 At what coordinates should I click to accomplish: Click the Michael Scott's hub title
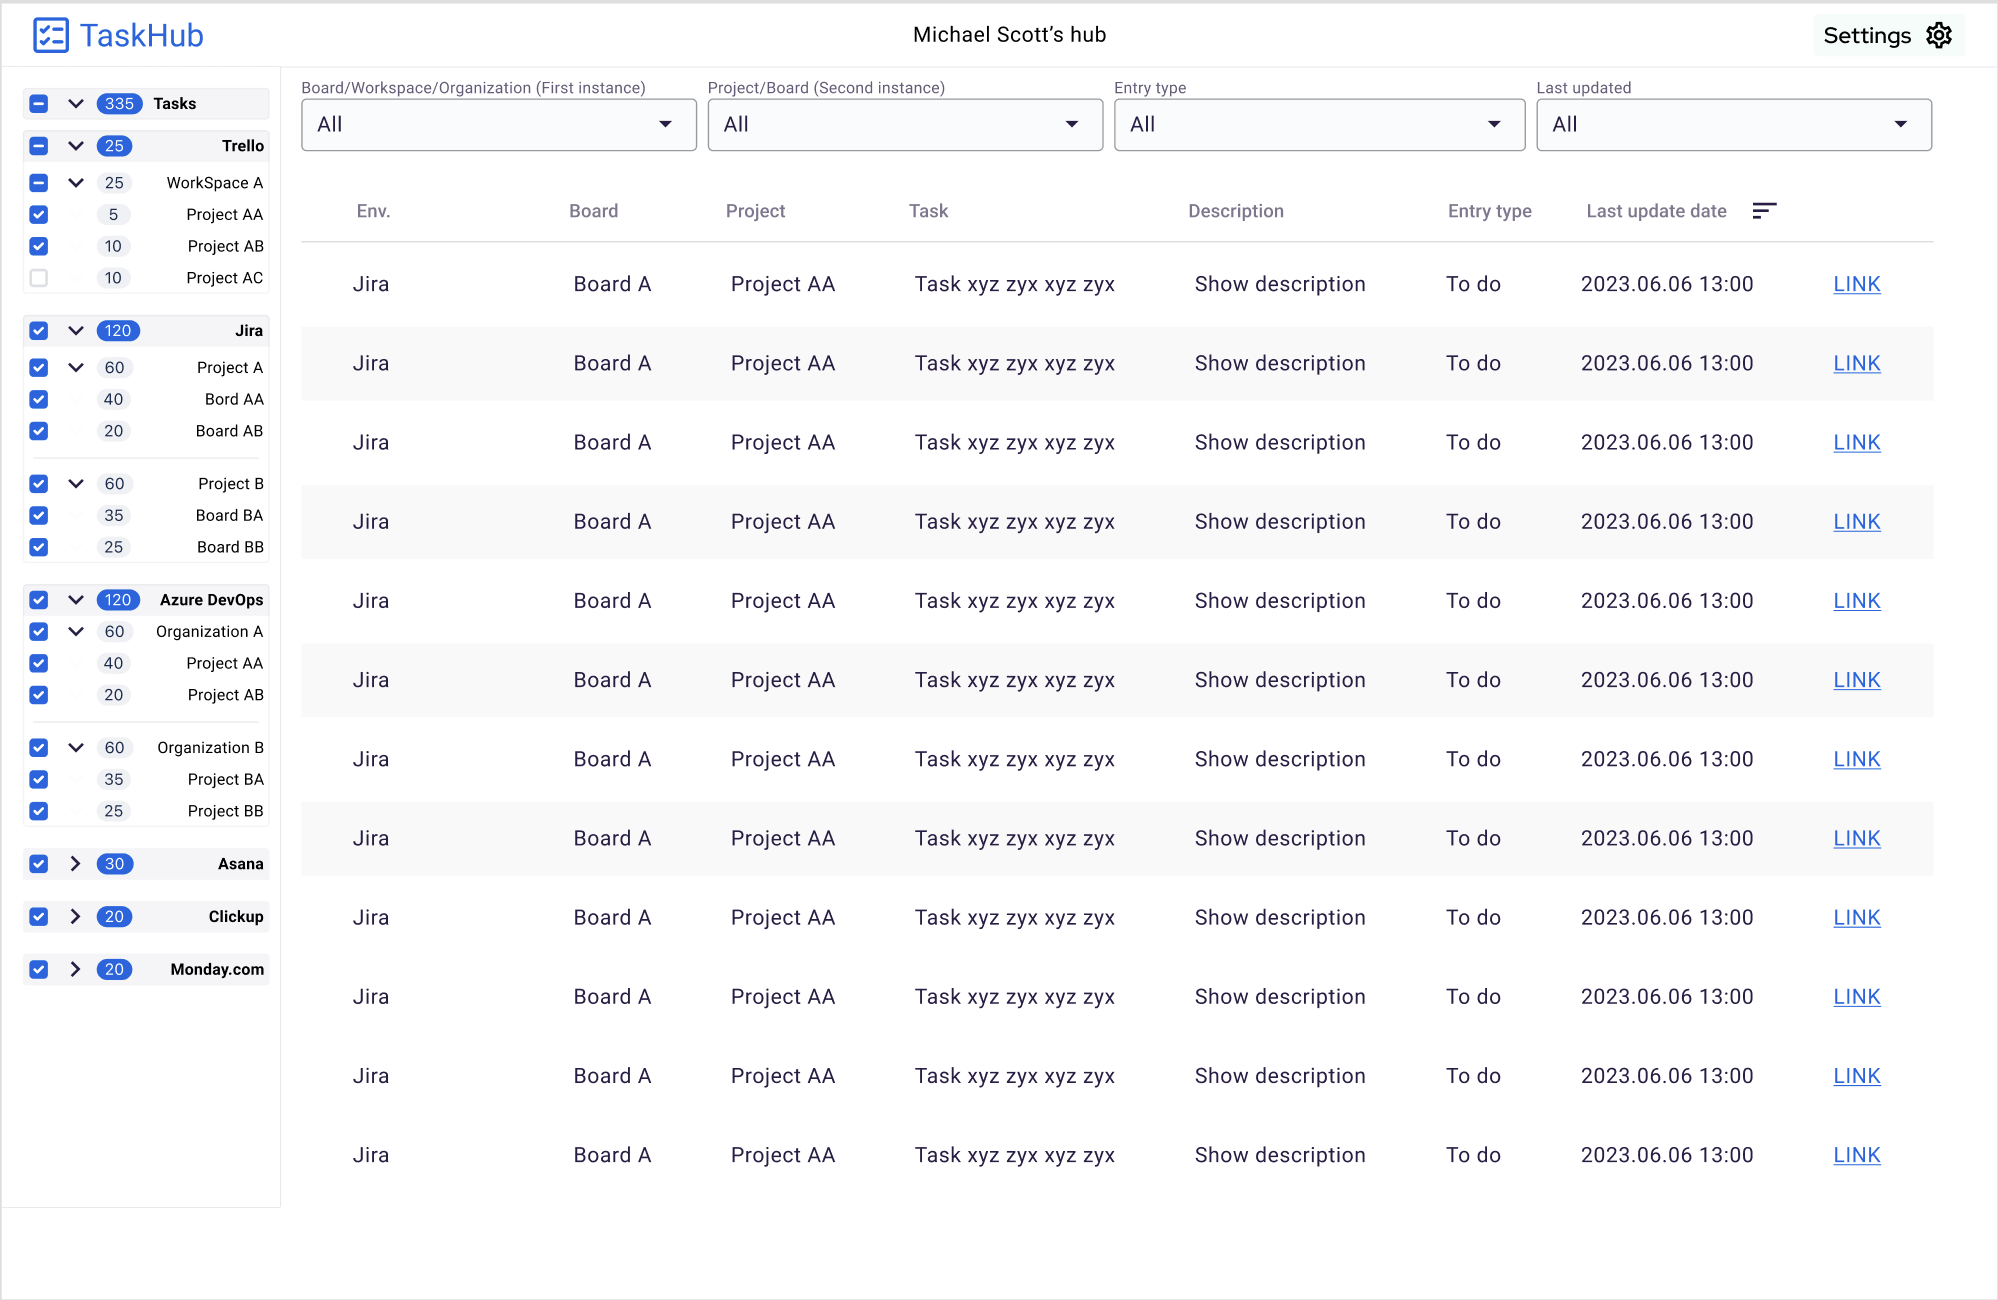tap(1009, 35)
